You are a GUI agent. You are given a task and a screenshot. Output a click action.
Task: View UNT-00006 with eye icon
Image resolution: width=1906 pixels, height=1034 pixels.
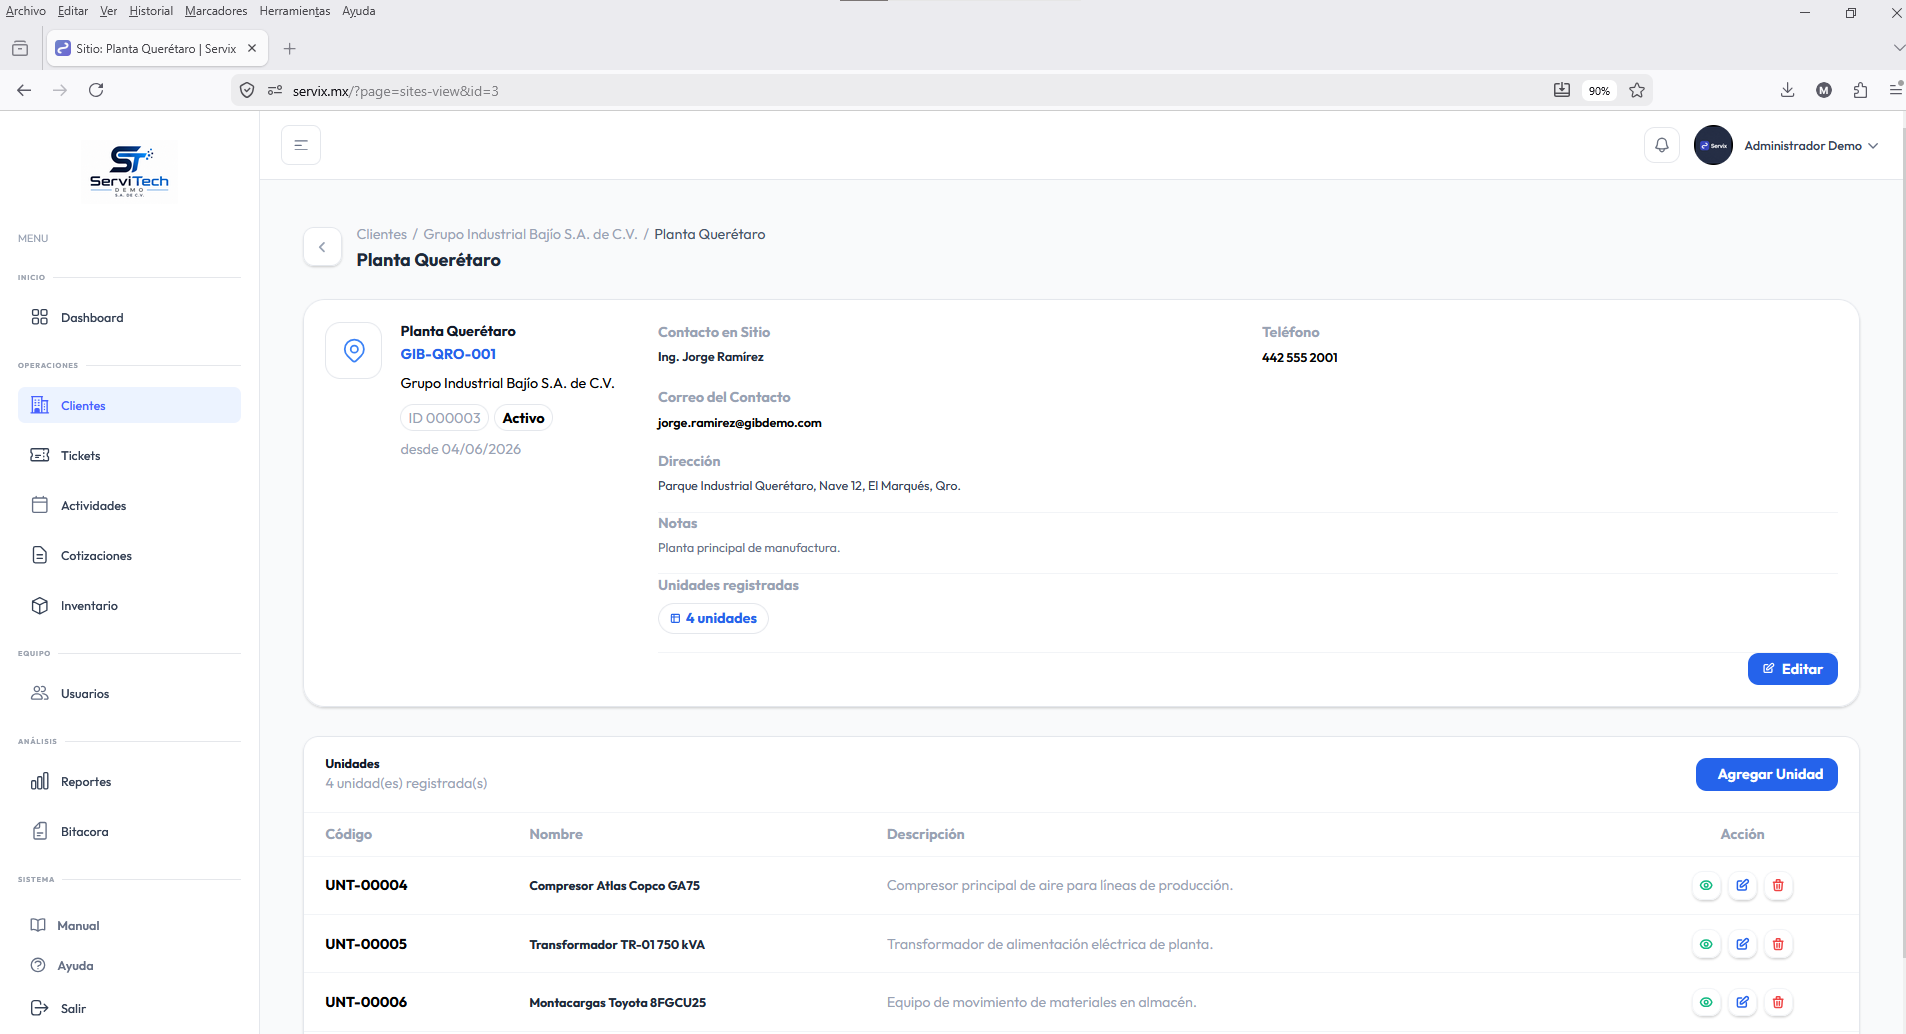point(1706,1002)
